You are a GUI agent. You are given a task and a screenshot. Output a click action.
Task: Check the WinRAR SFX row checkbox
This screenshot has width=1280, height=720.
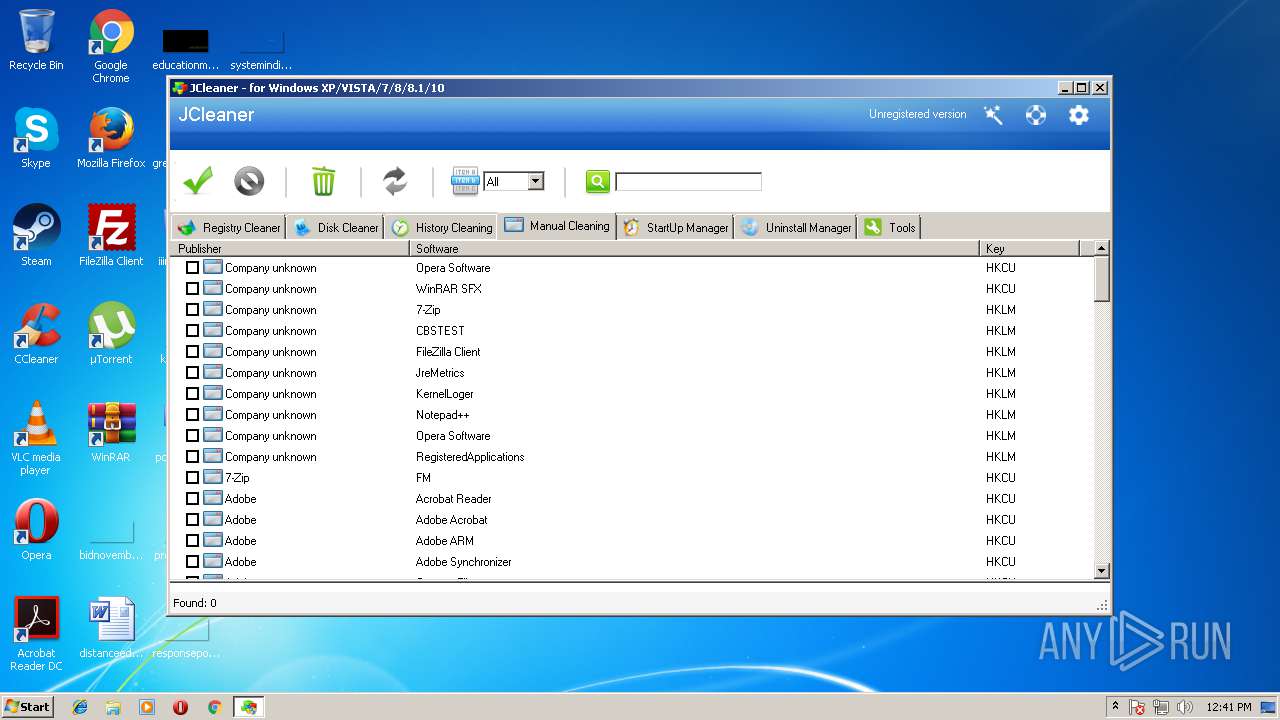coord(192,289)
